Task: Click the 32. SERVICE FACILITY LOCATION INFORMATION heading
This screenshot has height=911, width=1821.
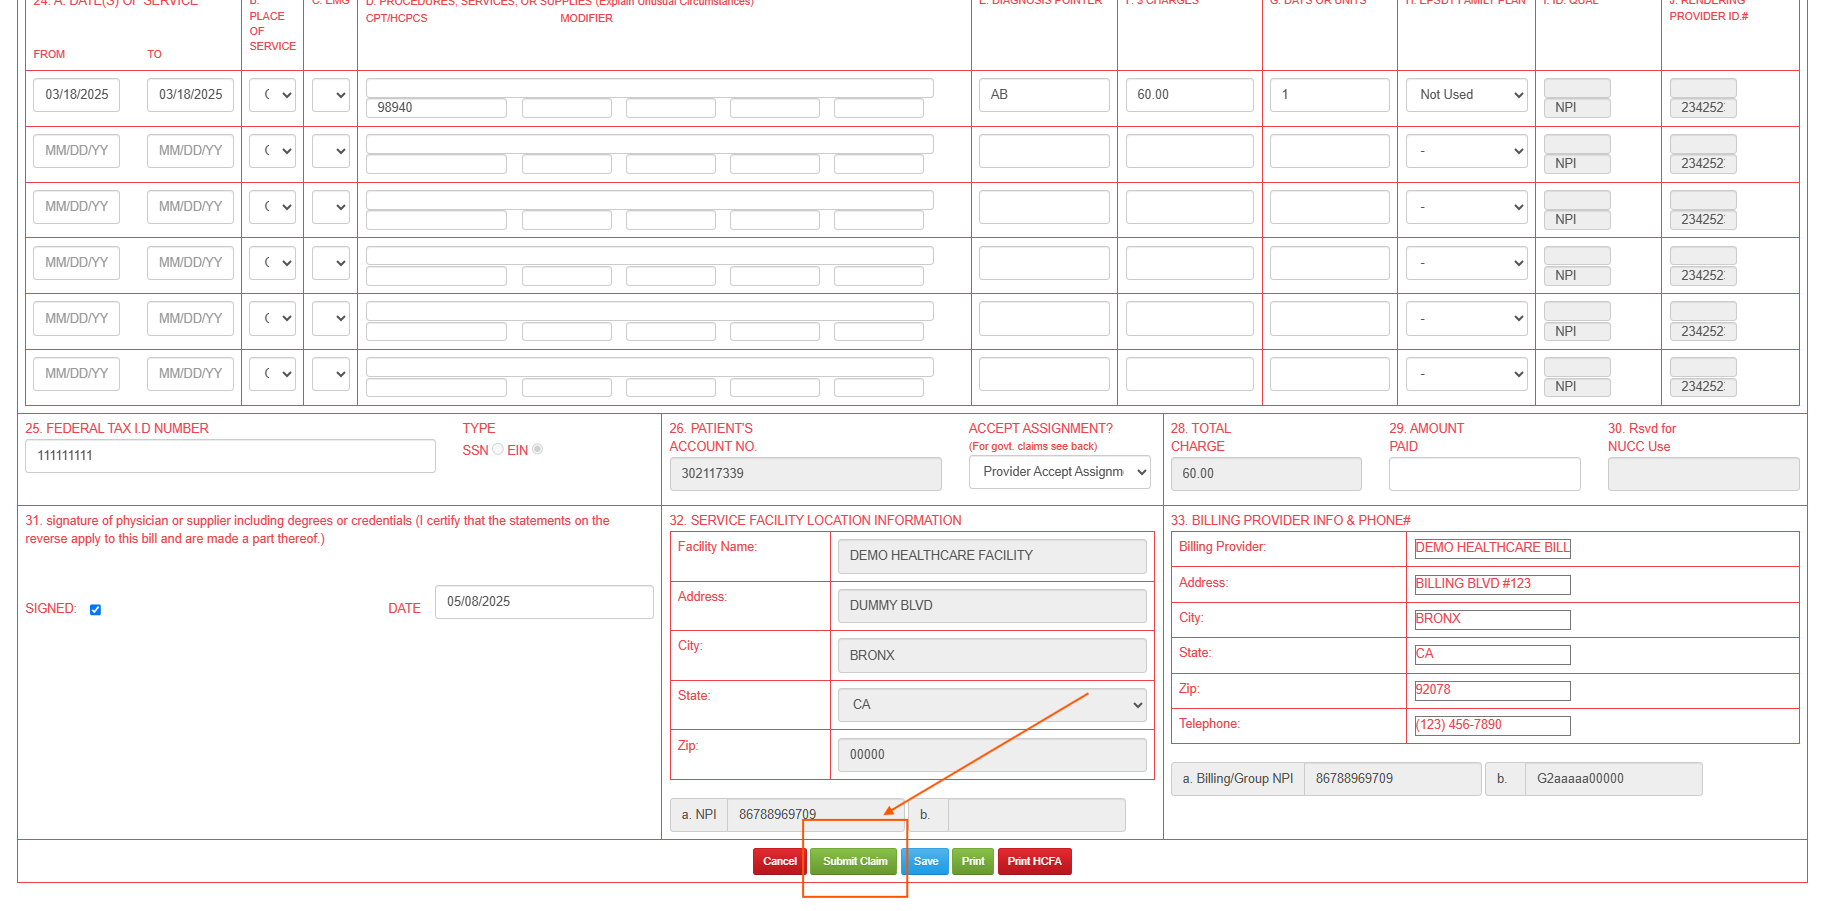Action: click(815, 521)
